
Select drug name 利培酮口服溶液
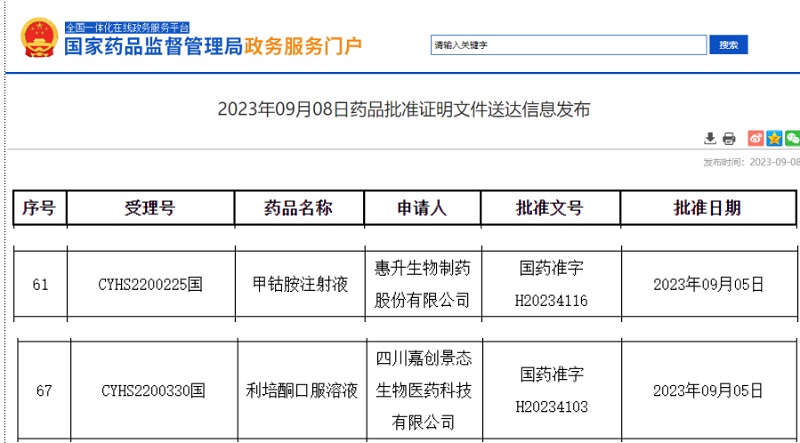click(302, 391)
